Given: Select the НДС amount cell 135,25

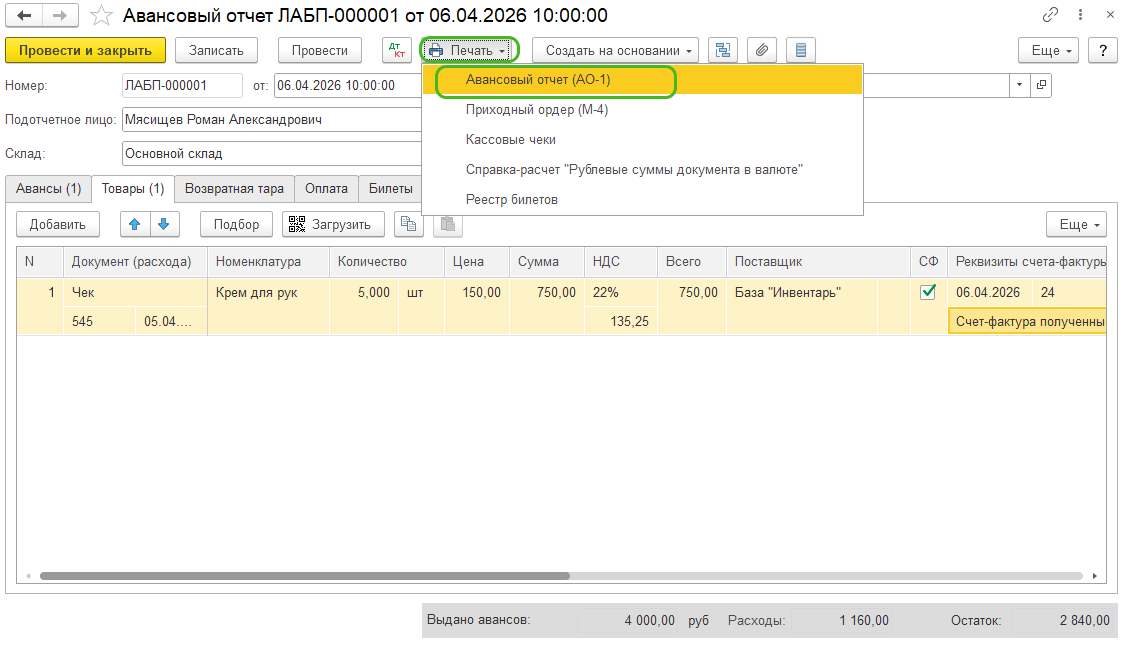Looking at the screenshot, I should coord(621,321).
